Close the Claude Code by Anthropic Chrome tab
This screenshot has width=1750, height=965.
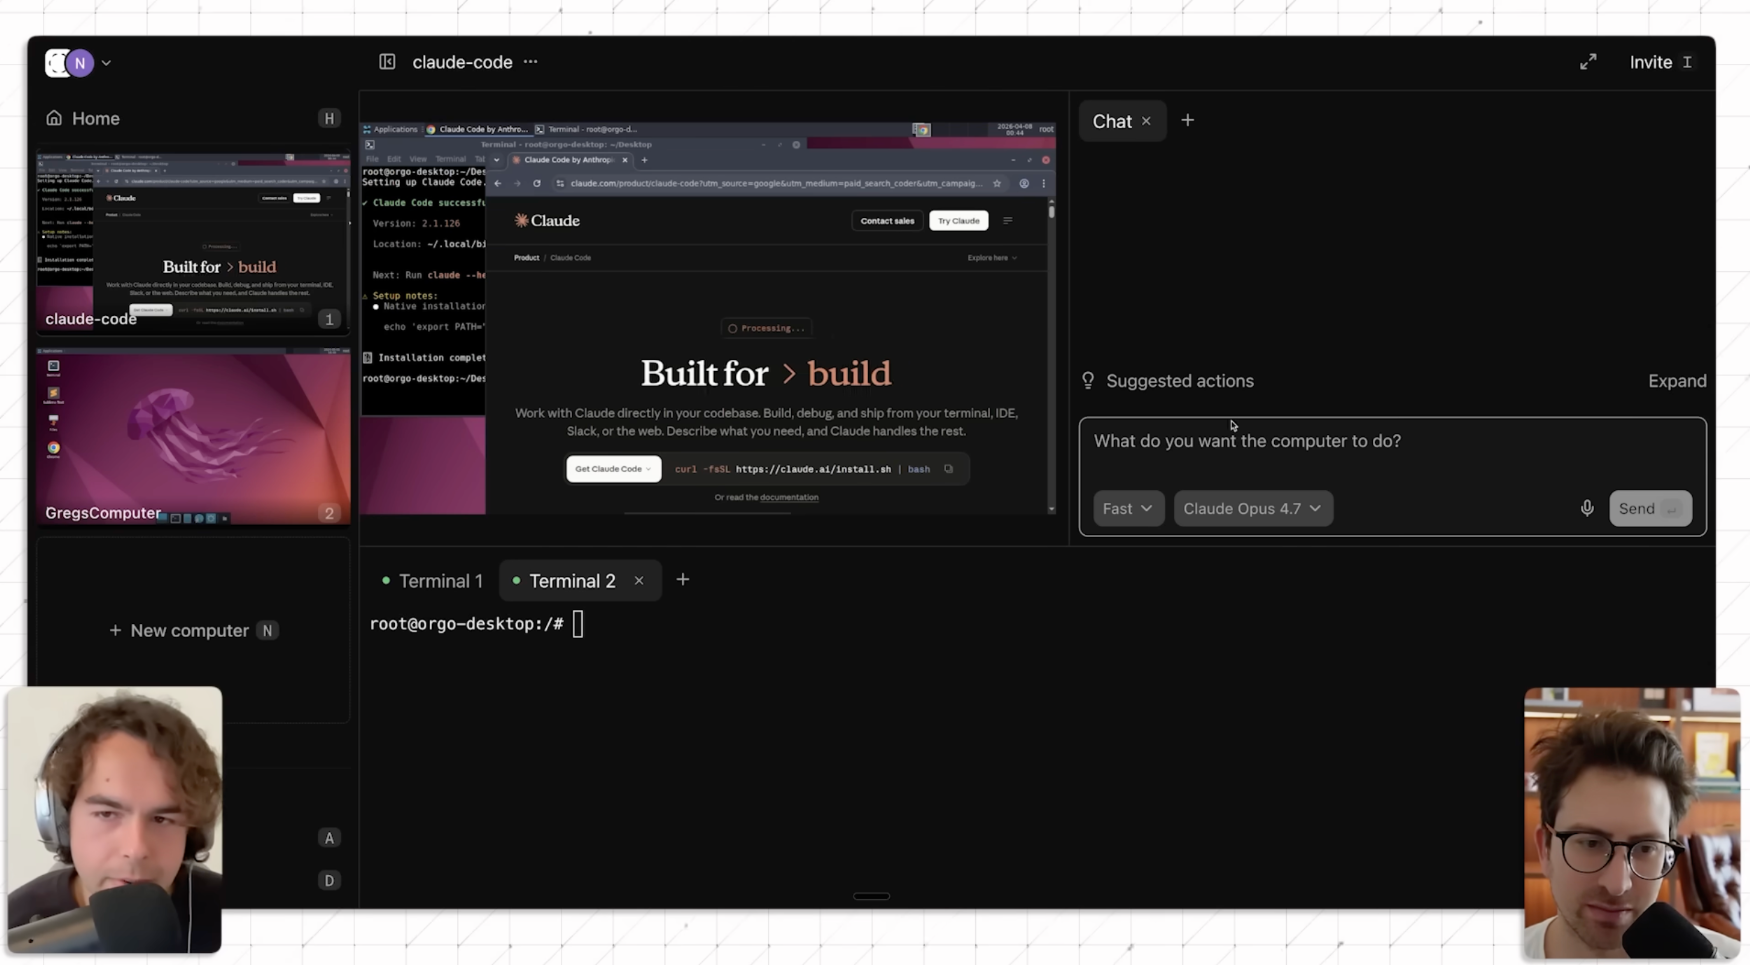(x=625, y=160)
